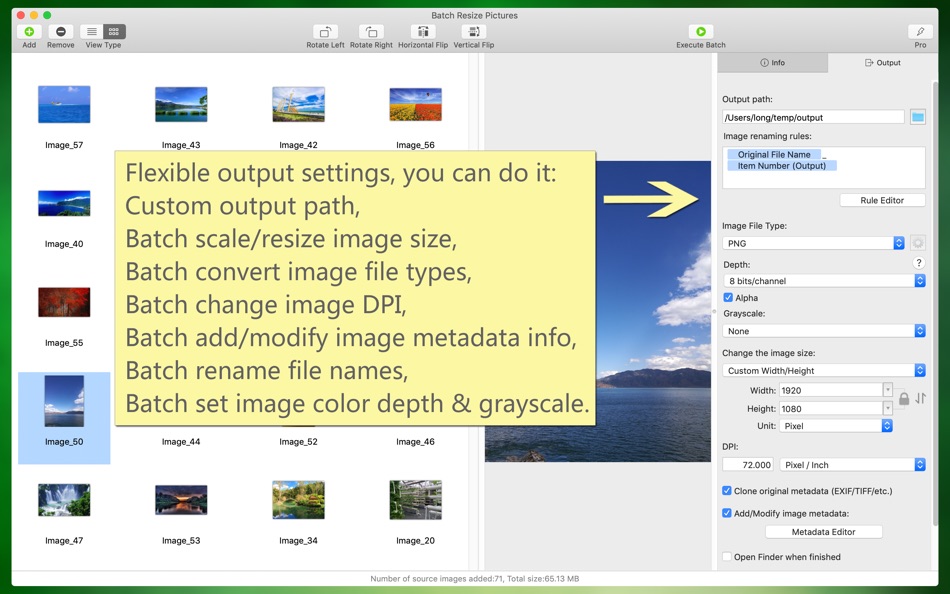Open the Custom Width/Height size dropdown
Viewport: 950px width, 594px height.
click(x=824, y=370)
